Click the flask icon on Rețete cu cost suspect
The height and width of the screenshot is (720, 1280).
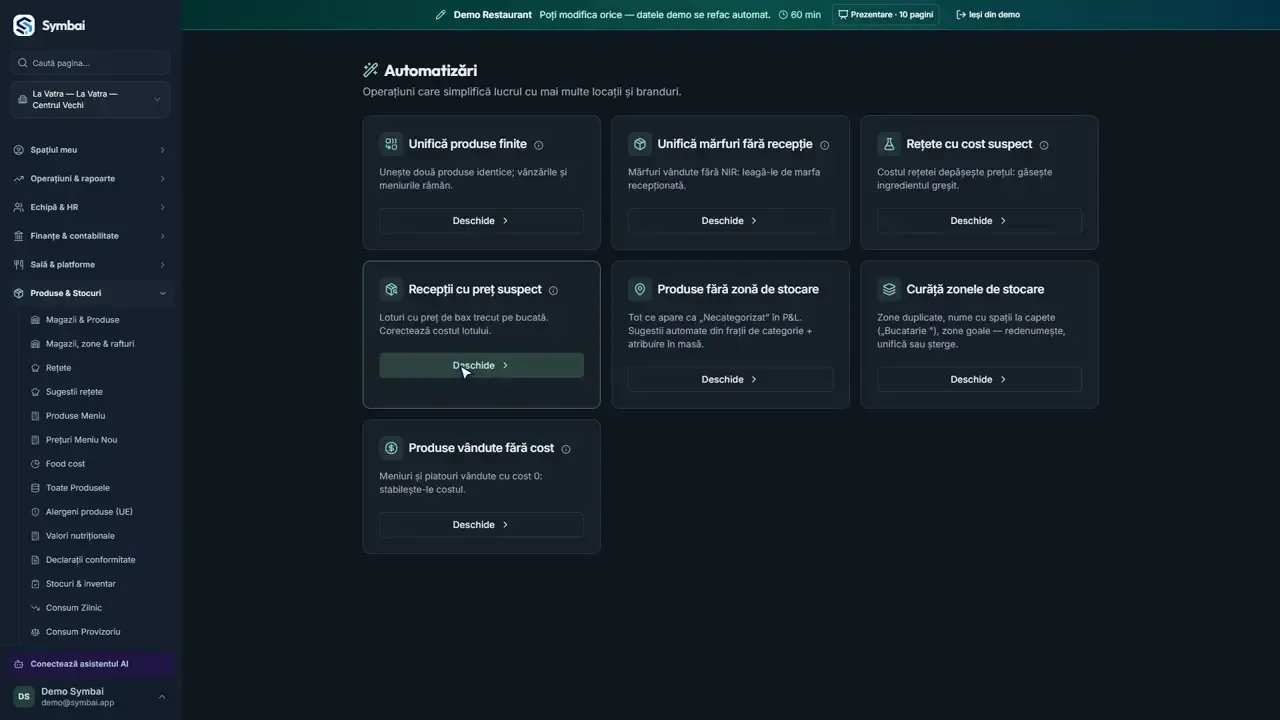click(889, 144)
